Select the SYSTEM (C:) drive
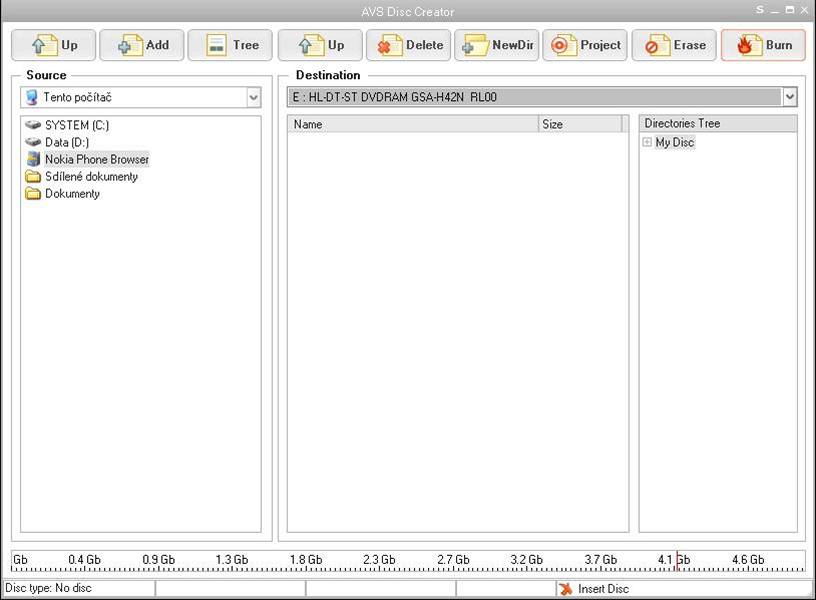 coord(77,125)
